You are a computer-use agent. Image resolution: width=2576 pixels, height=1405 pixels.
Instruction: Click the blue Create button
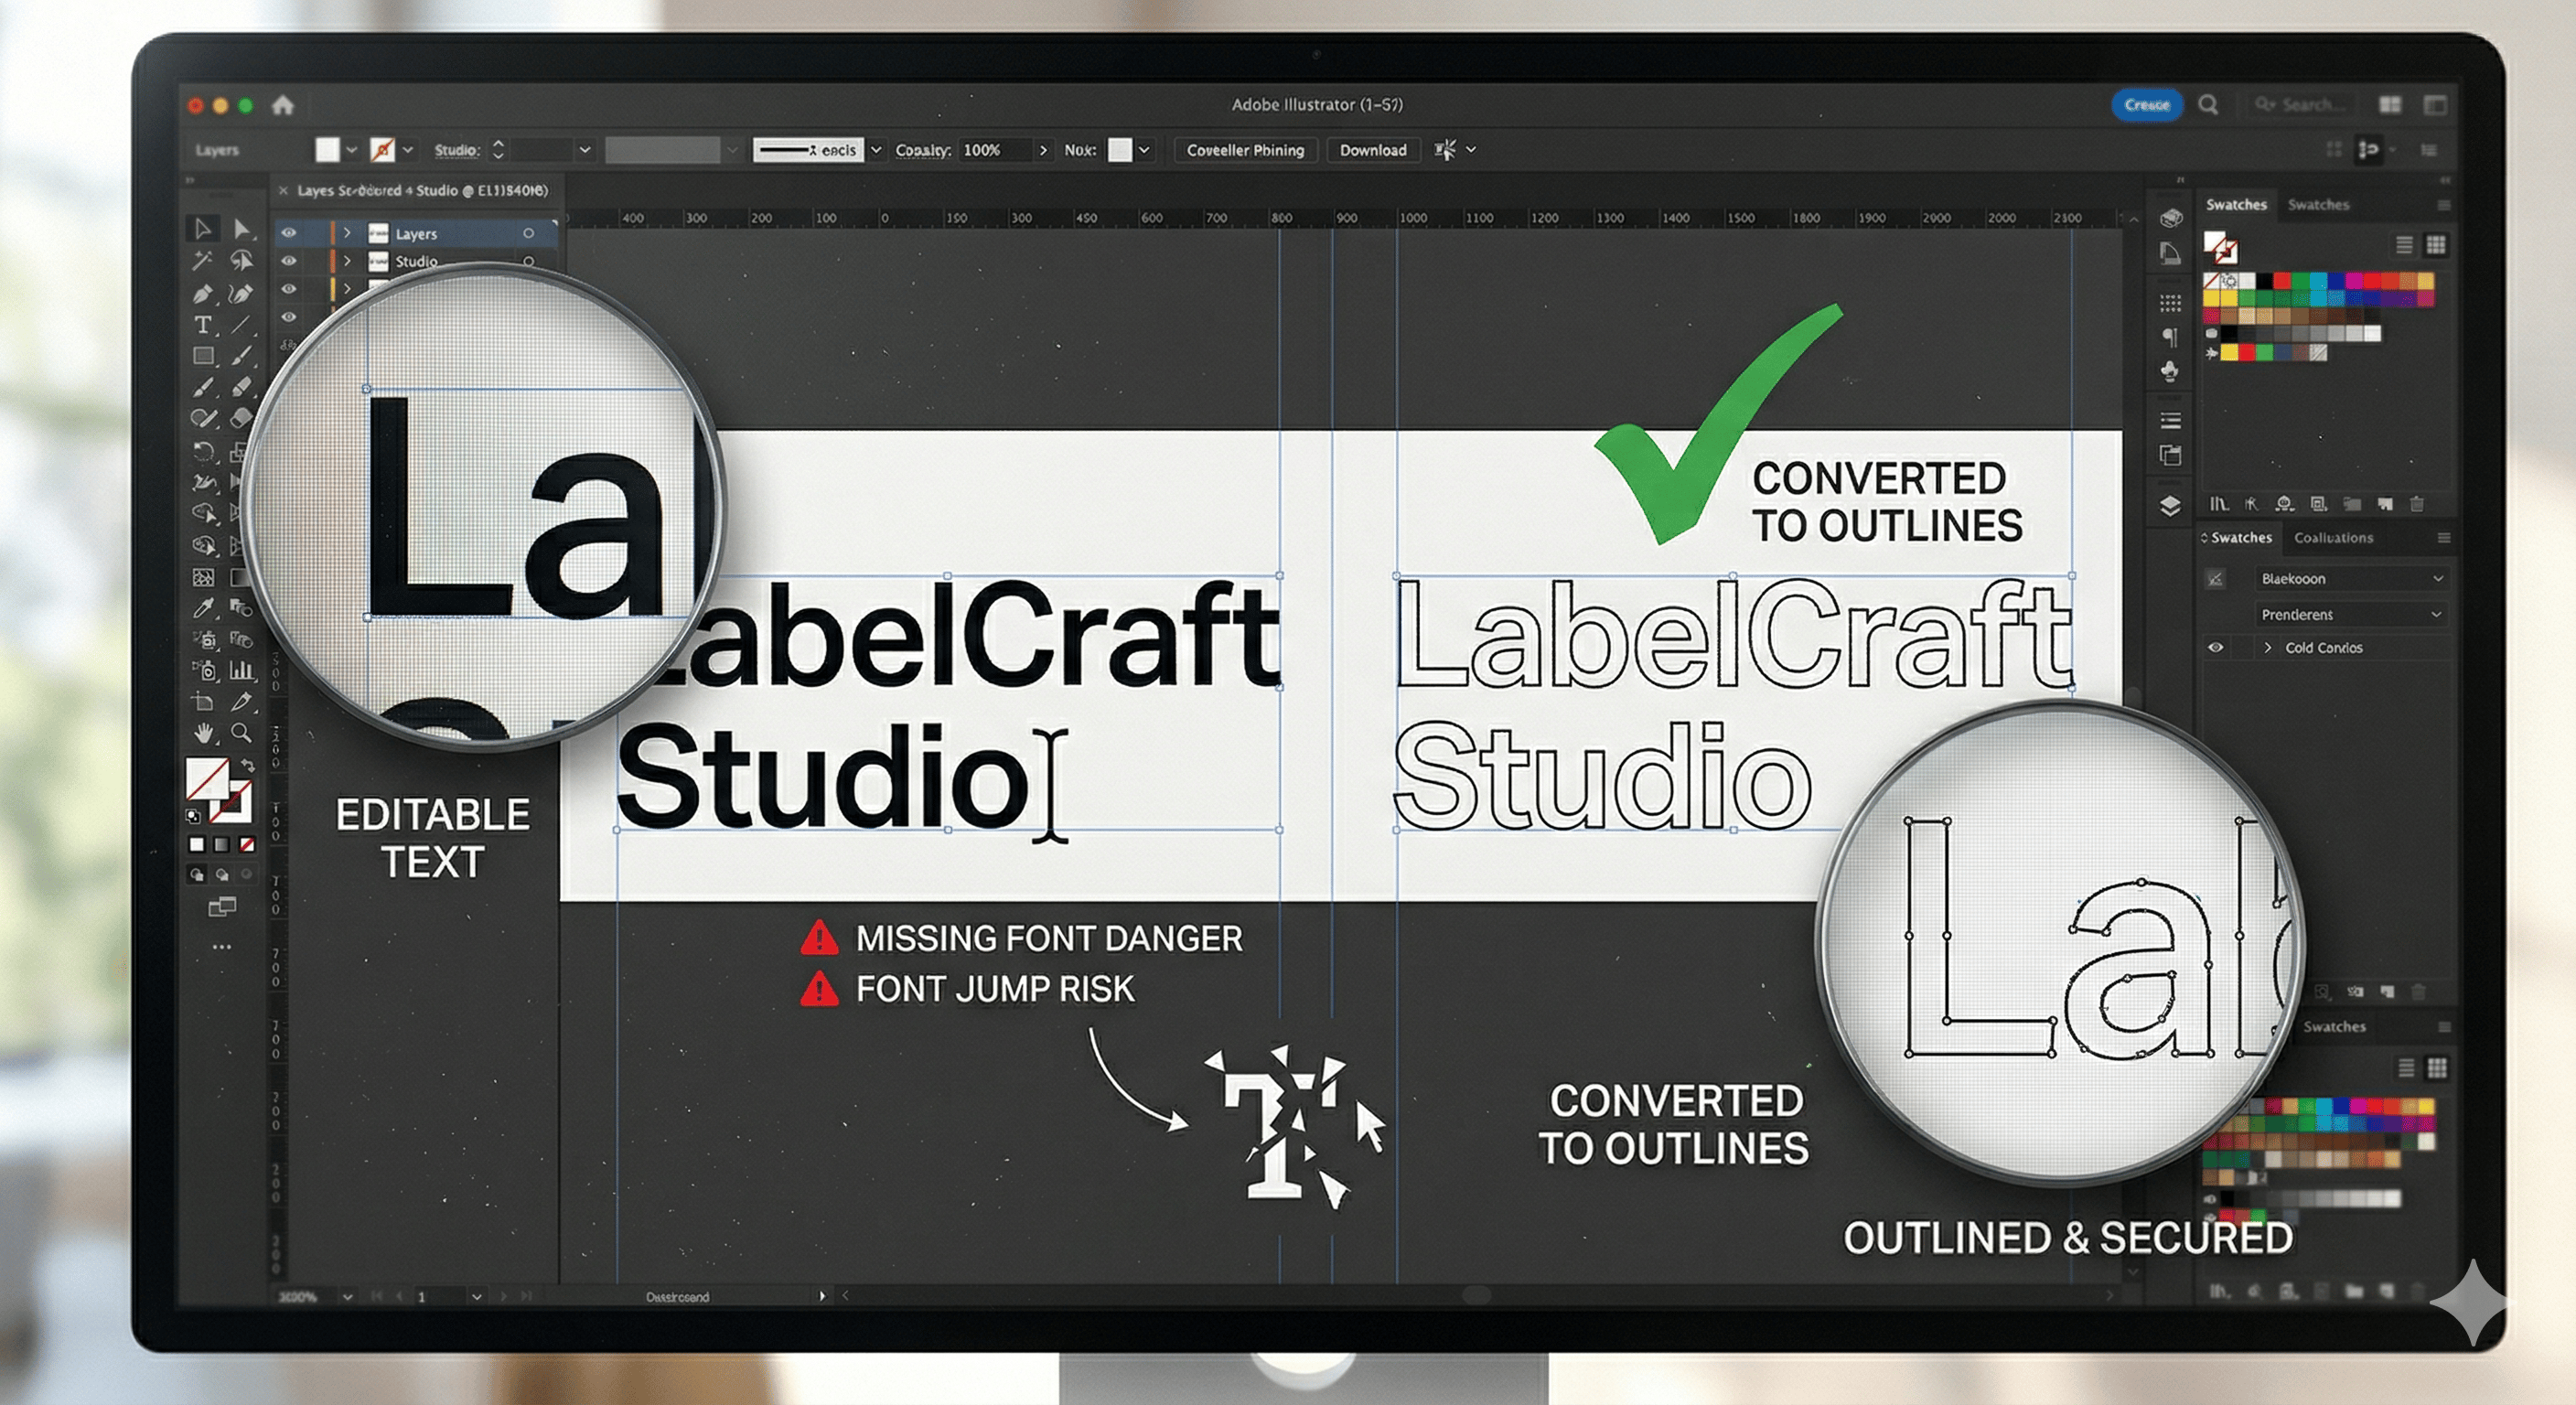(x=2146, y=105)
